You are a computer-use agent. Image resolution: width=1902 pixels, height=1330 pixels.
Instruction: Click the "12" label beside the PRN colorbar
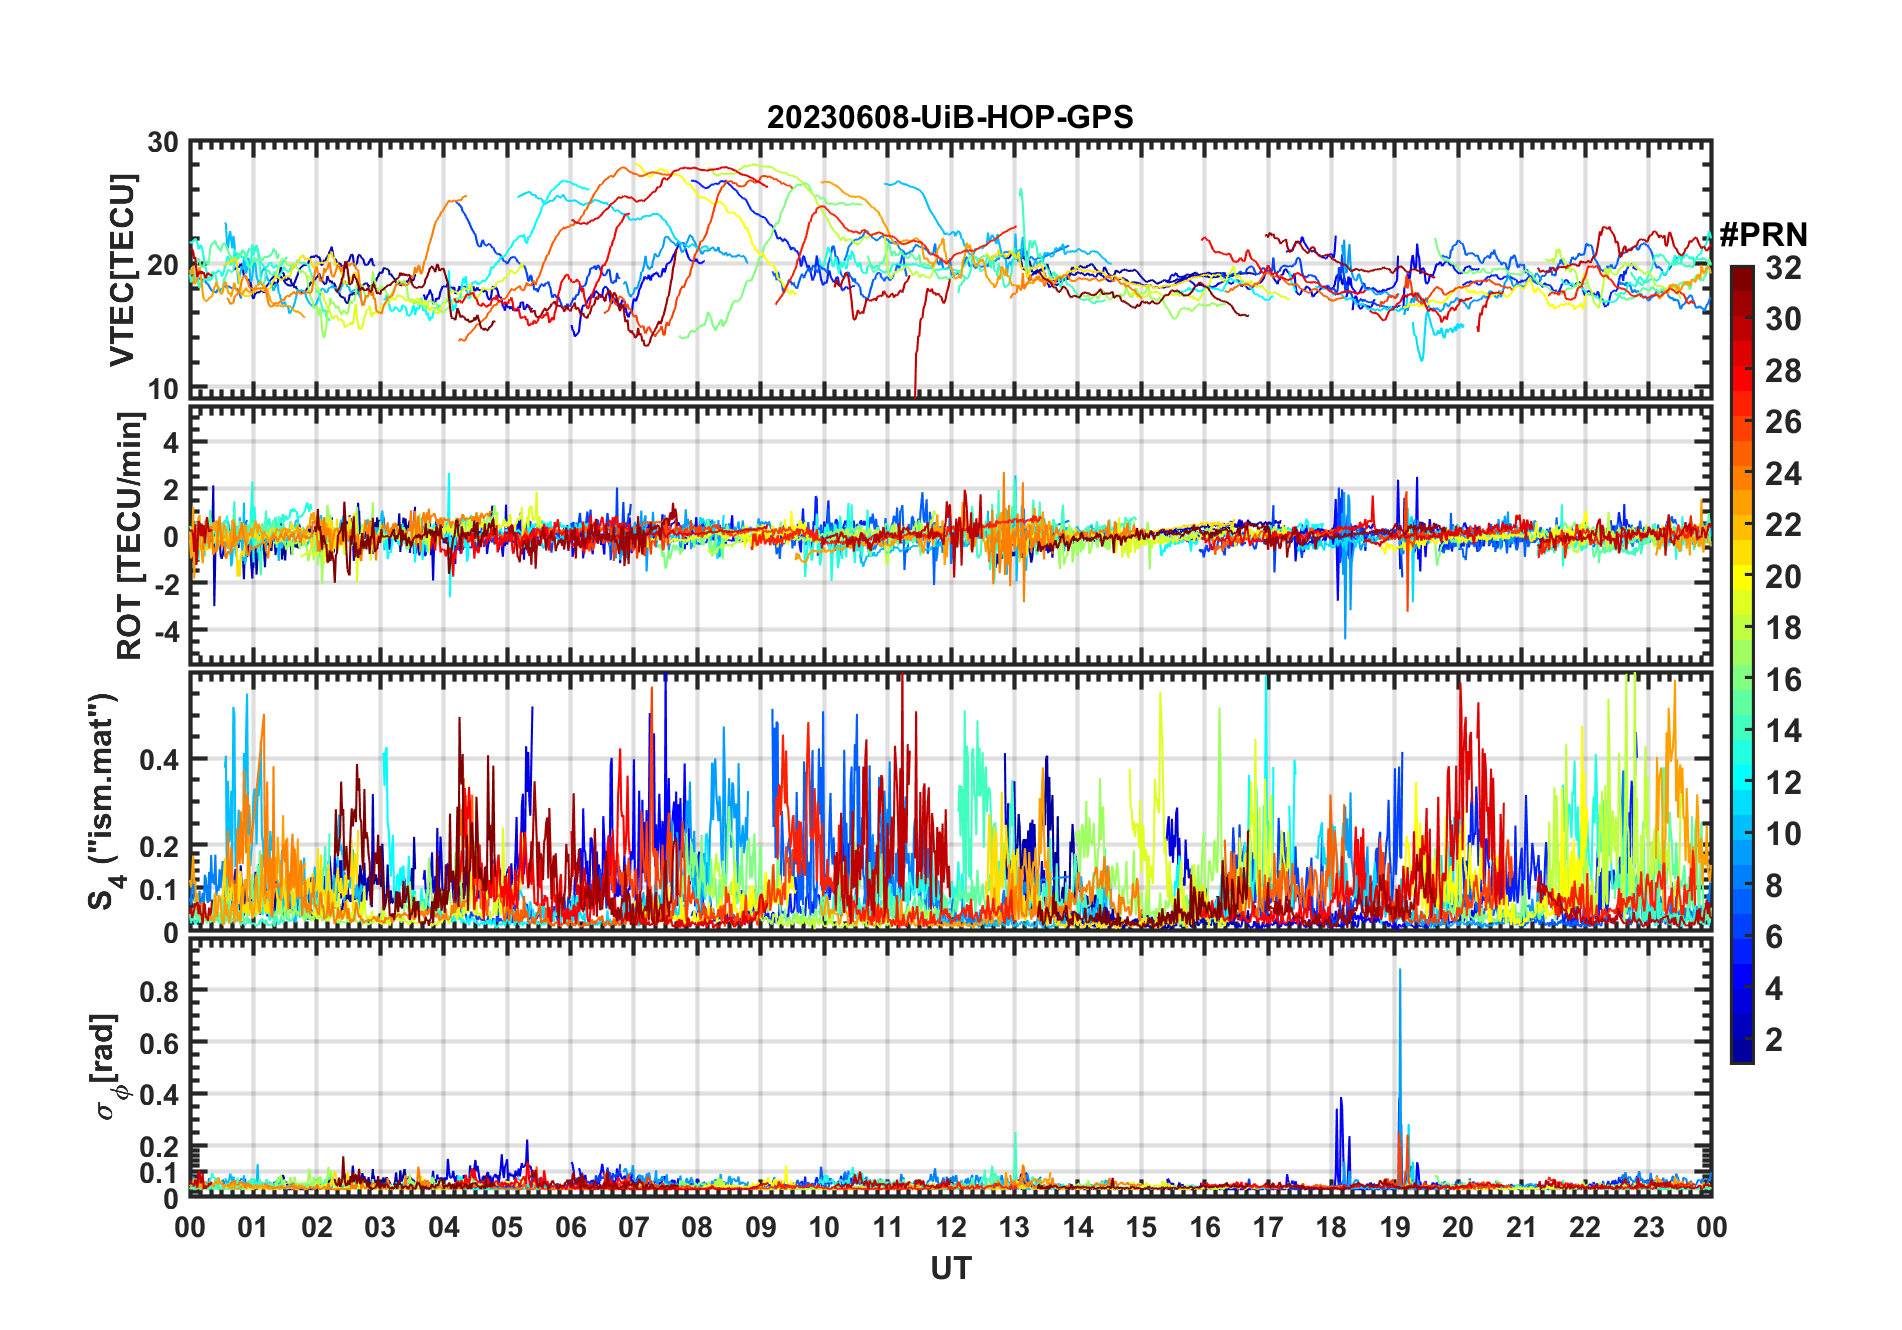[x=1783, y=782]
